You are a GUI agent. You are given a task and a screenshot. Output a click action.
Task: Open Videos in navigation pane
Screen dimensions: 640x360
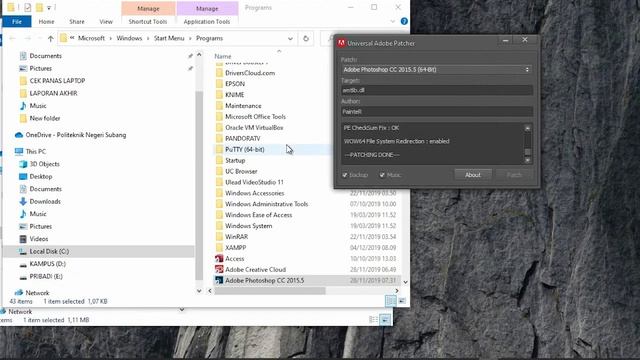(39, 239)
